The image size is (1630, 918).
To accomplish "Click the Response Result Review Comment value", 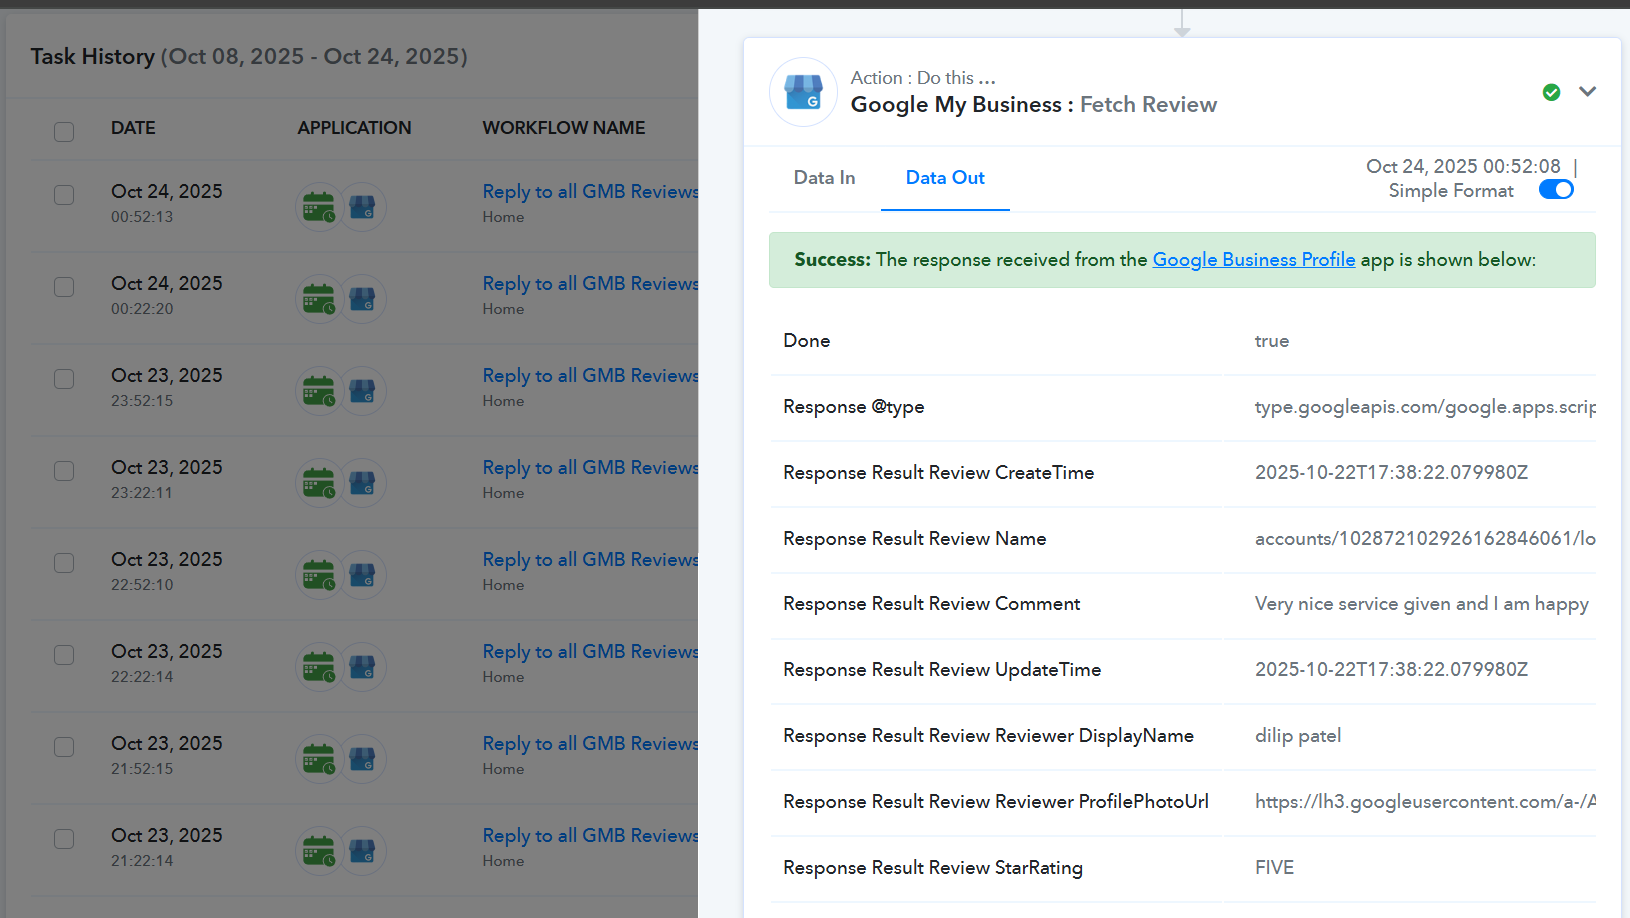I will coord(1421,604).
